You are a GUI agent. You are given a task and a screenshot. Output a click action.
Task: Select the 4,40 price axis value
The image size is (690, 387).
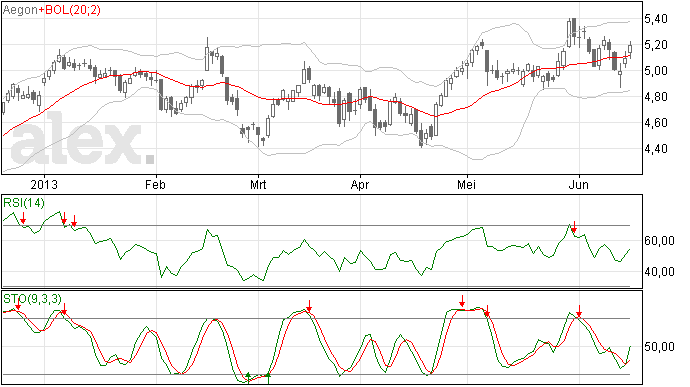coord(656,148)
